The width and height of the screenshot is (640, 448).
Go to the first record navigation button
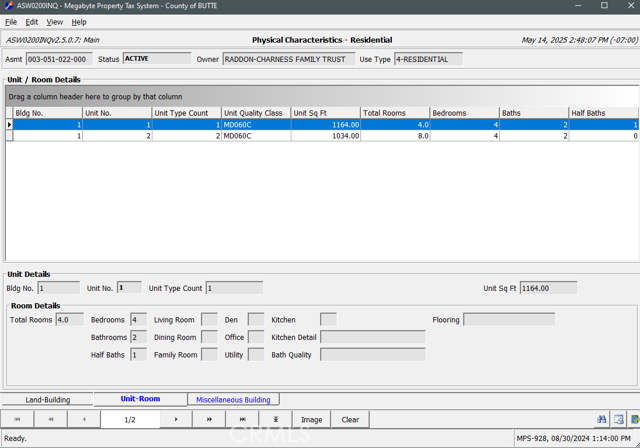pos(17,419)
